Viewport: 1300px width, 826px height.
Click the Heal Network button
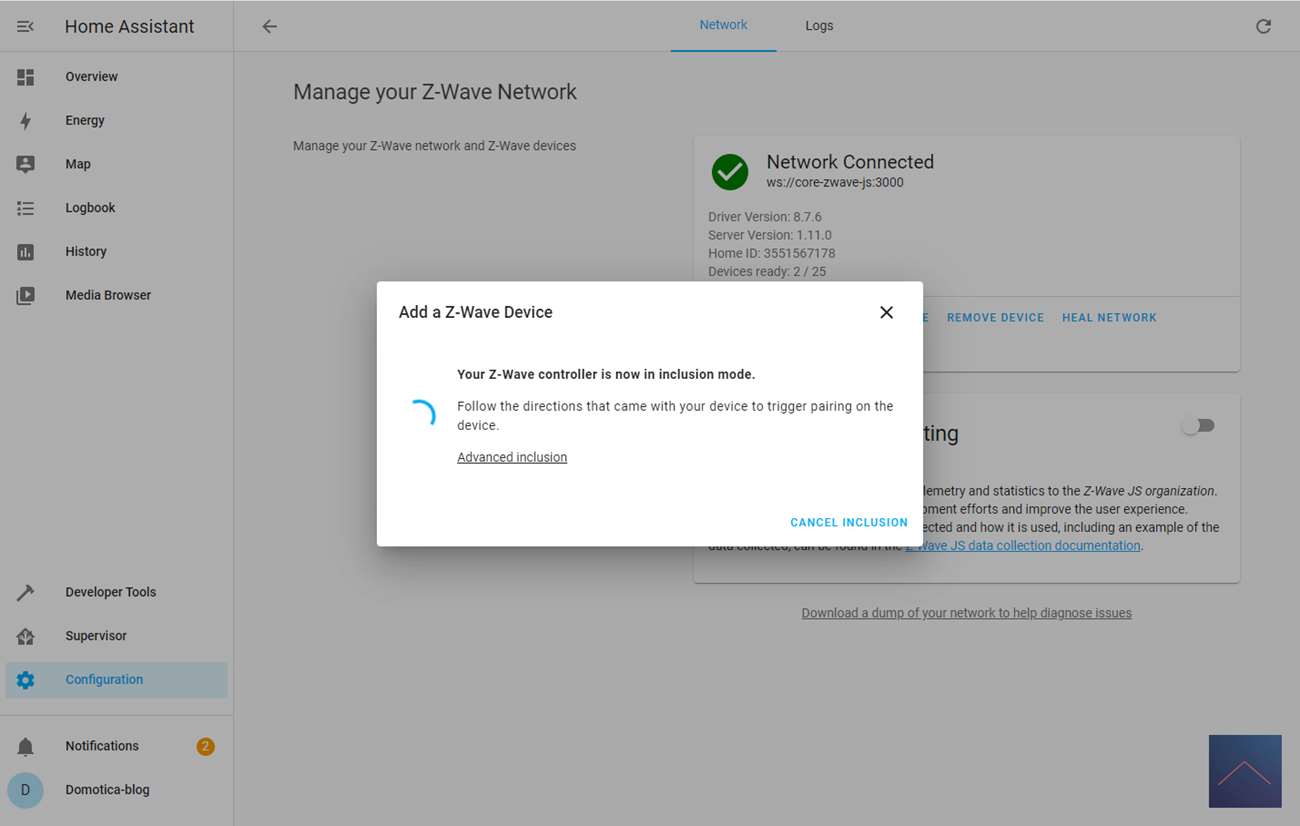[1109, 318]
